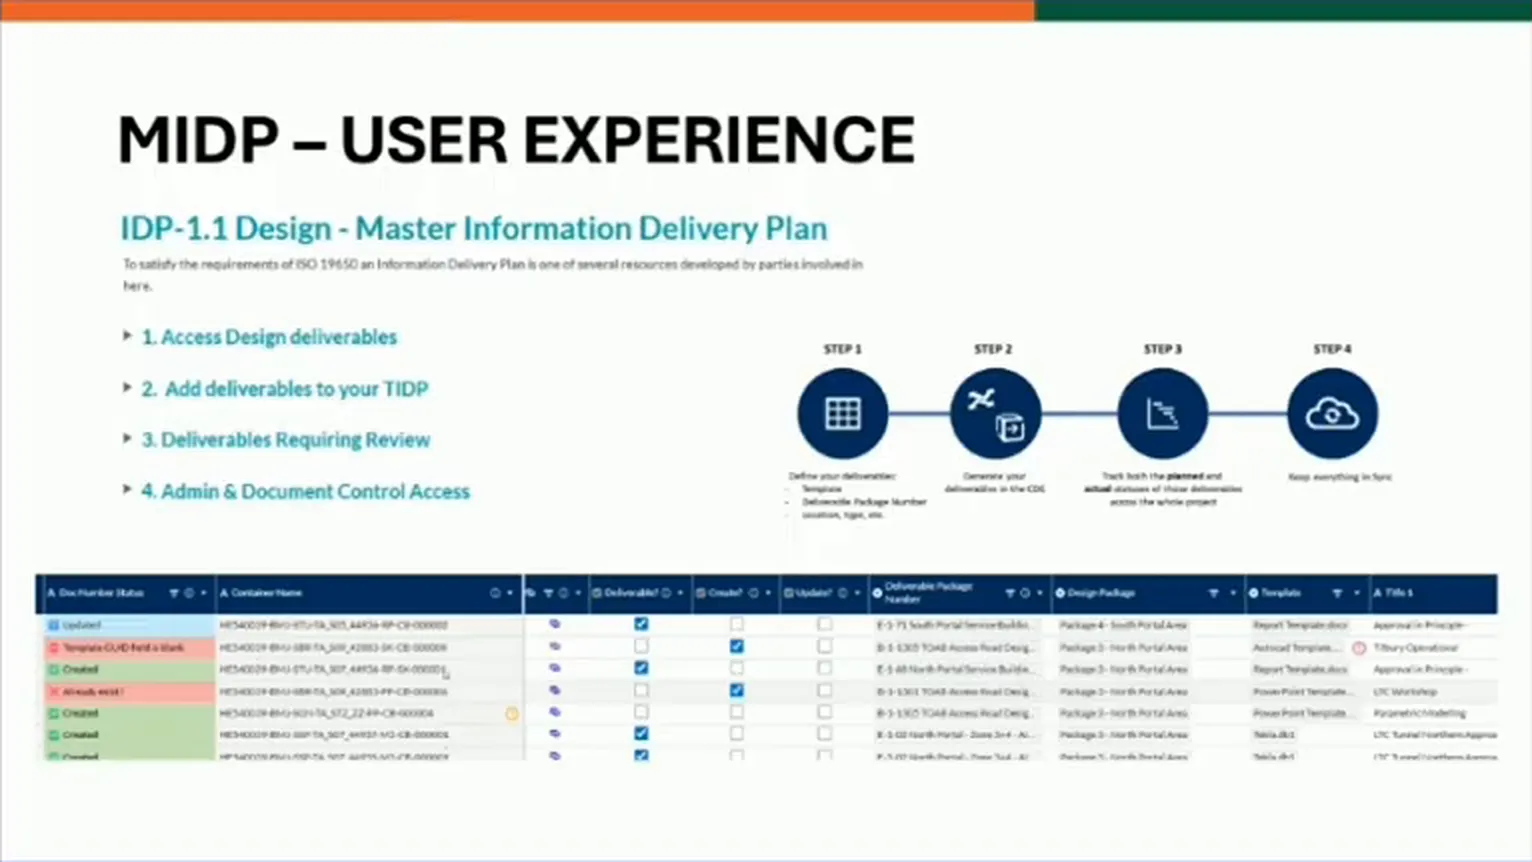1532x862 pixels.
Task: Uncheck Deliverable? checkbox in Updated row
Action: click(641, 624)
